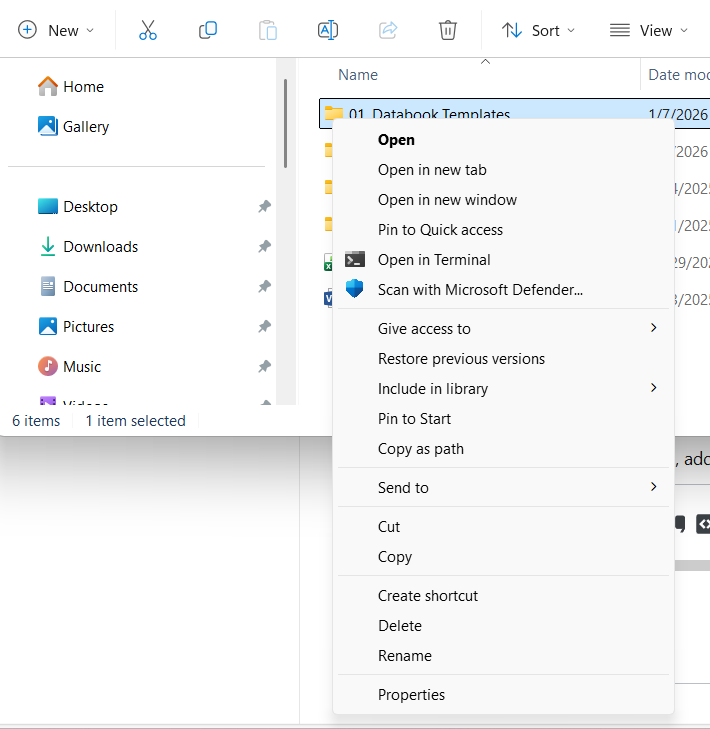Open Downloads quick access folder

coord(100,247)
